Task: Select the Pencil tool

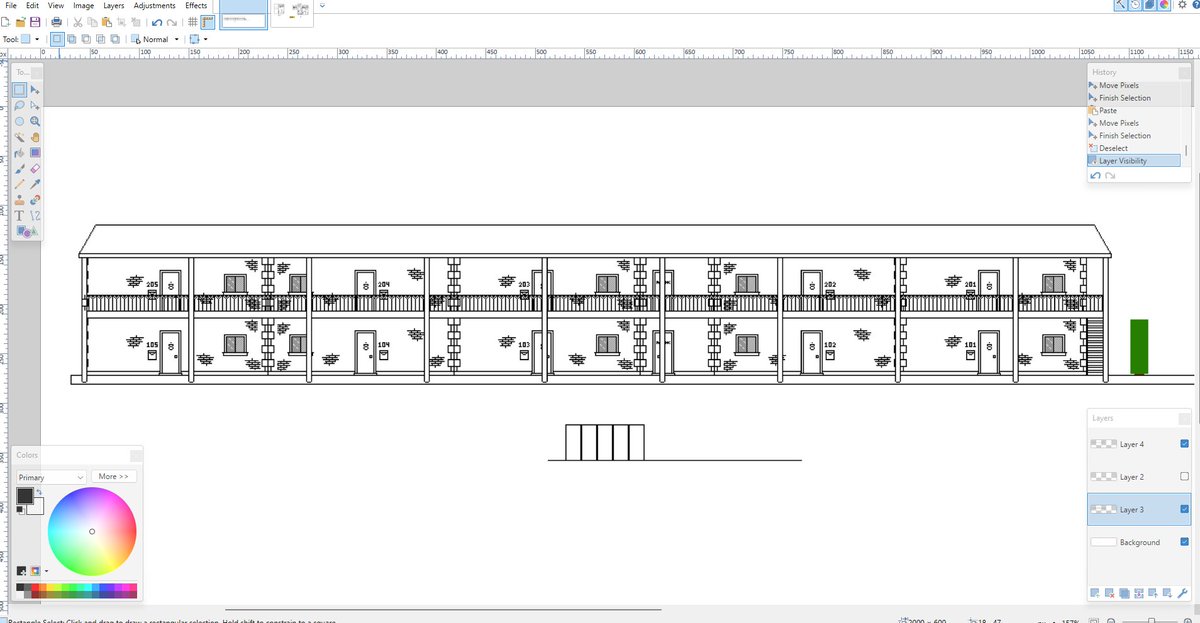Action: [x=20, y=184]
